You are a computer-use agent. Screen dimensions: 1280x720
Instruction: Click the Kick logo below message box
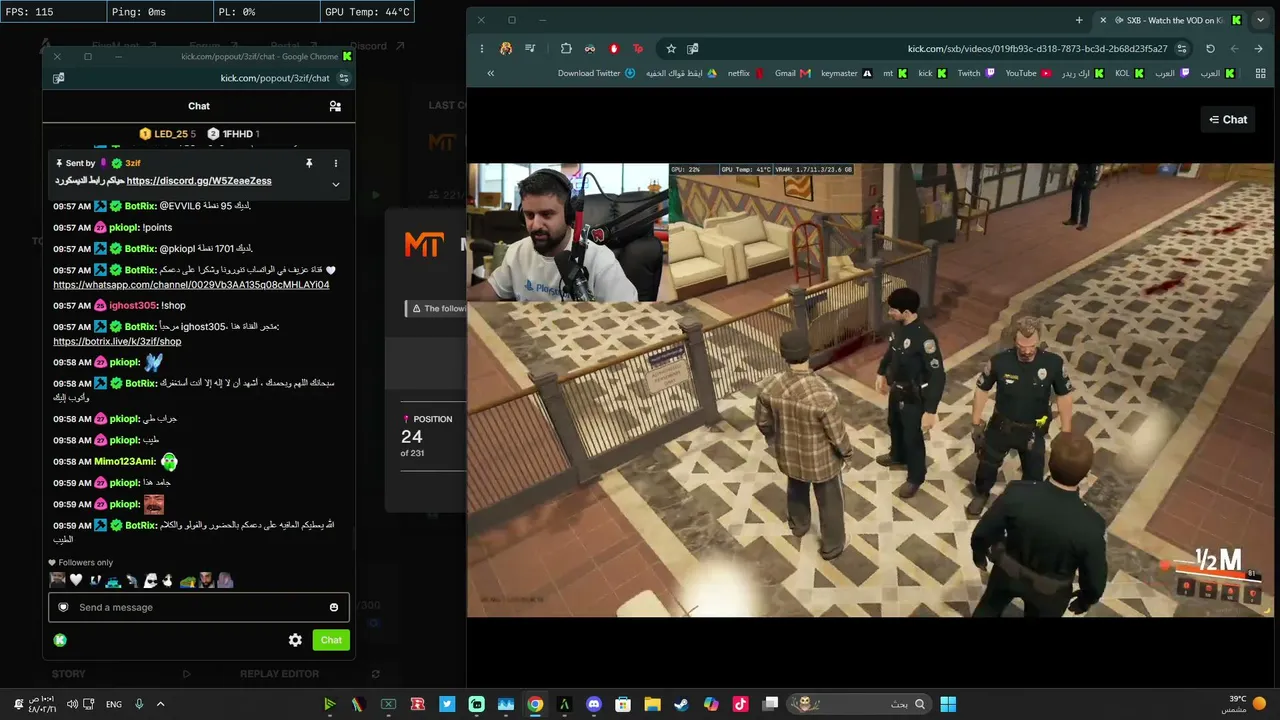(60, 640)
